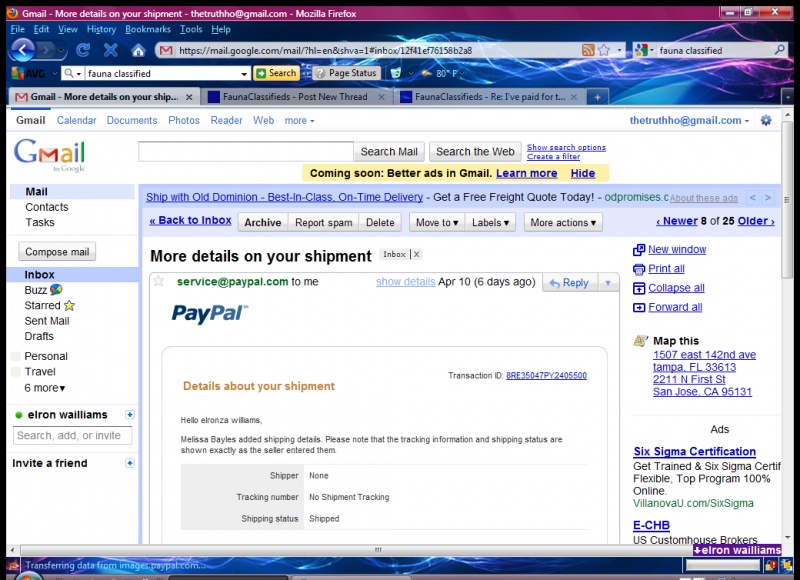Viewport: 800px width, 580px height.
Task: Click the Archive button
Action: (263, 222)
